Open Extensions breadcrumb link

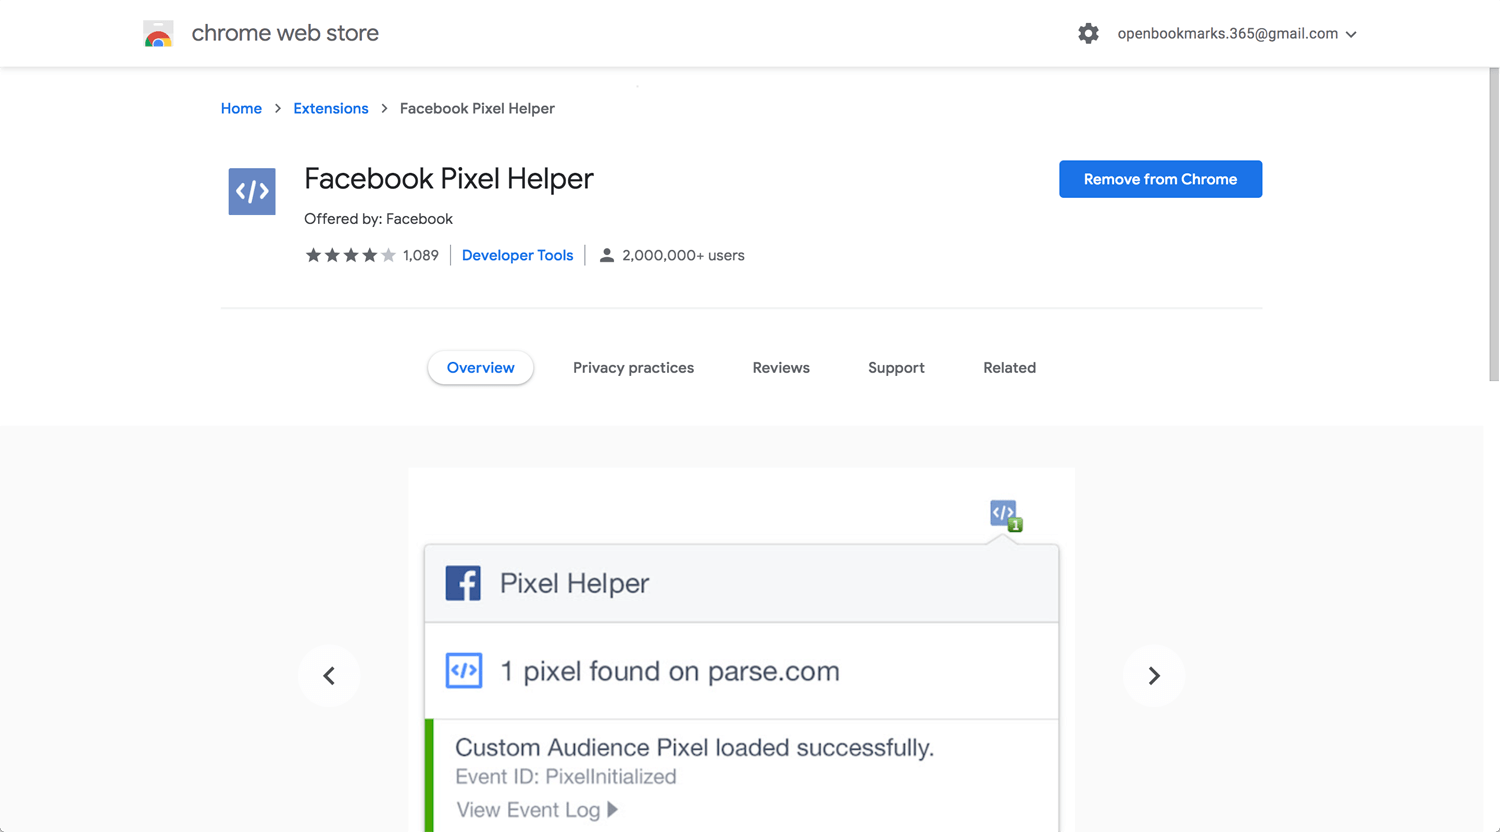331,108
